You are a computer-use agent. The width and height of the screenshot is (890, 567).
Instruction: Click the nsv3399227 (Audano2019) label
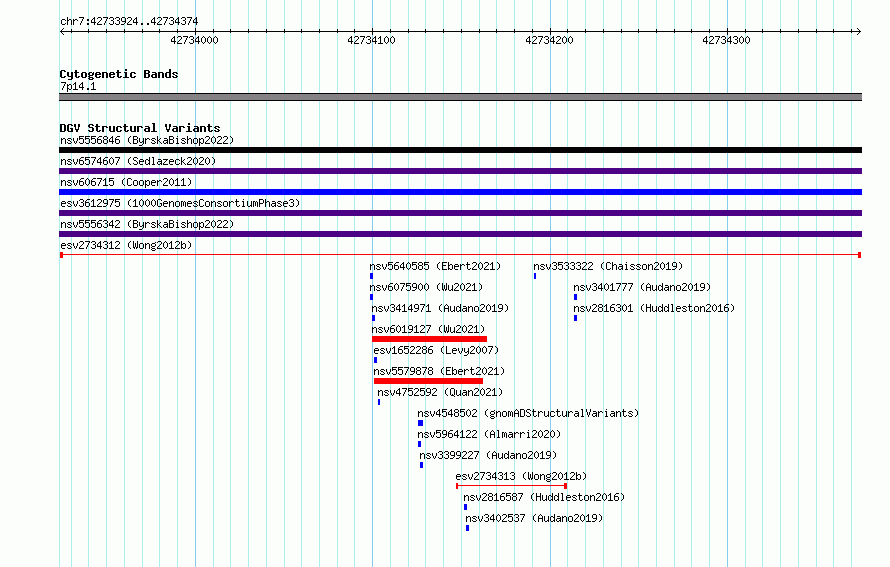click(x=488, y=455)
